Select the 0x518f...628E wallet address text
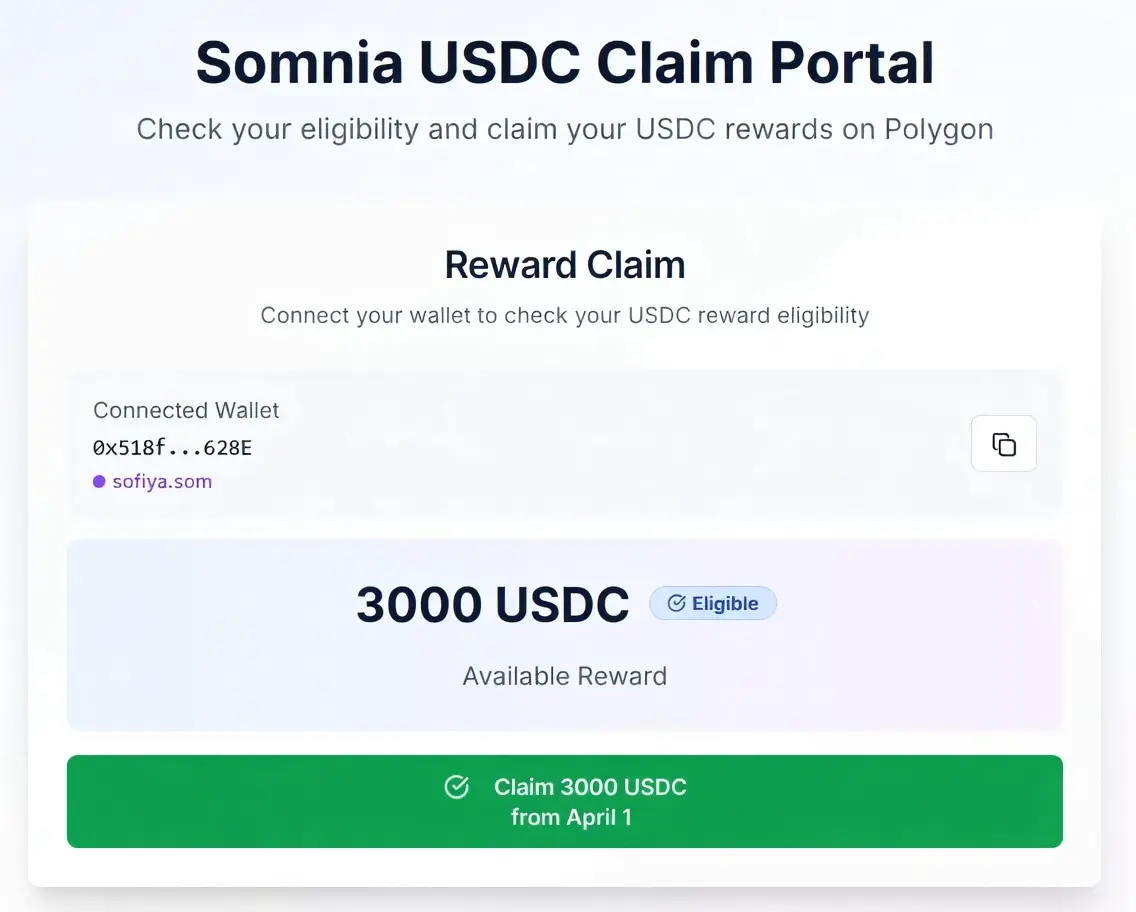Screen dimensions: 1136x912 click(x=172, y=447)
